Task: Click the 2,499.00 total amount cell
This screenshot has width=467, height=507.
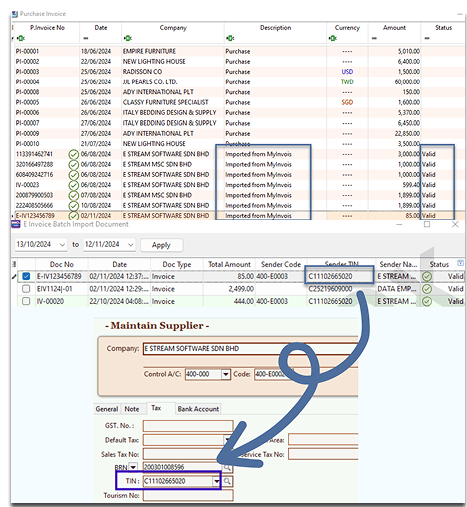Action: (229, 289)
